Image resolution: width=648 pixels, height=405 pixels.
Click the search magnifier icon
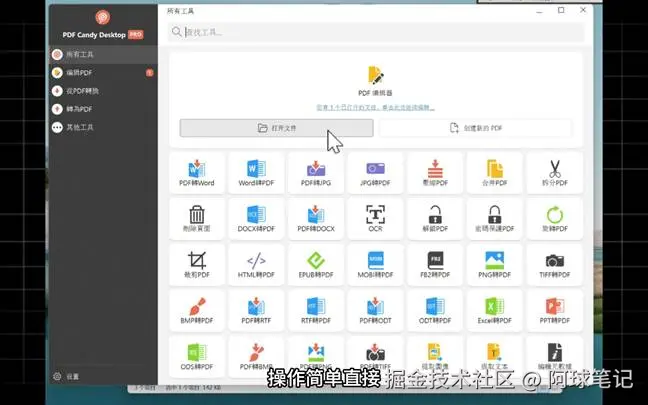click(x=176, y=32)
